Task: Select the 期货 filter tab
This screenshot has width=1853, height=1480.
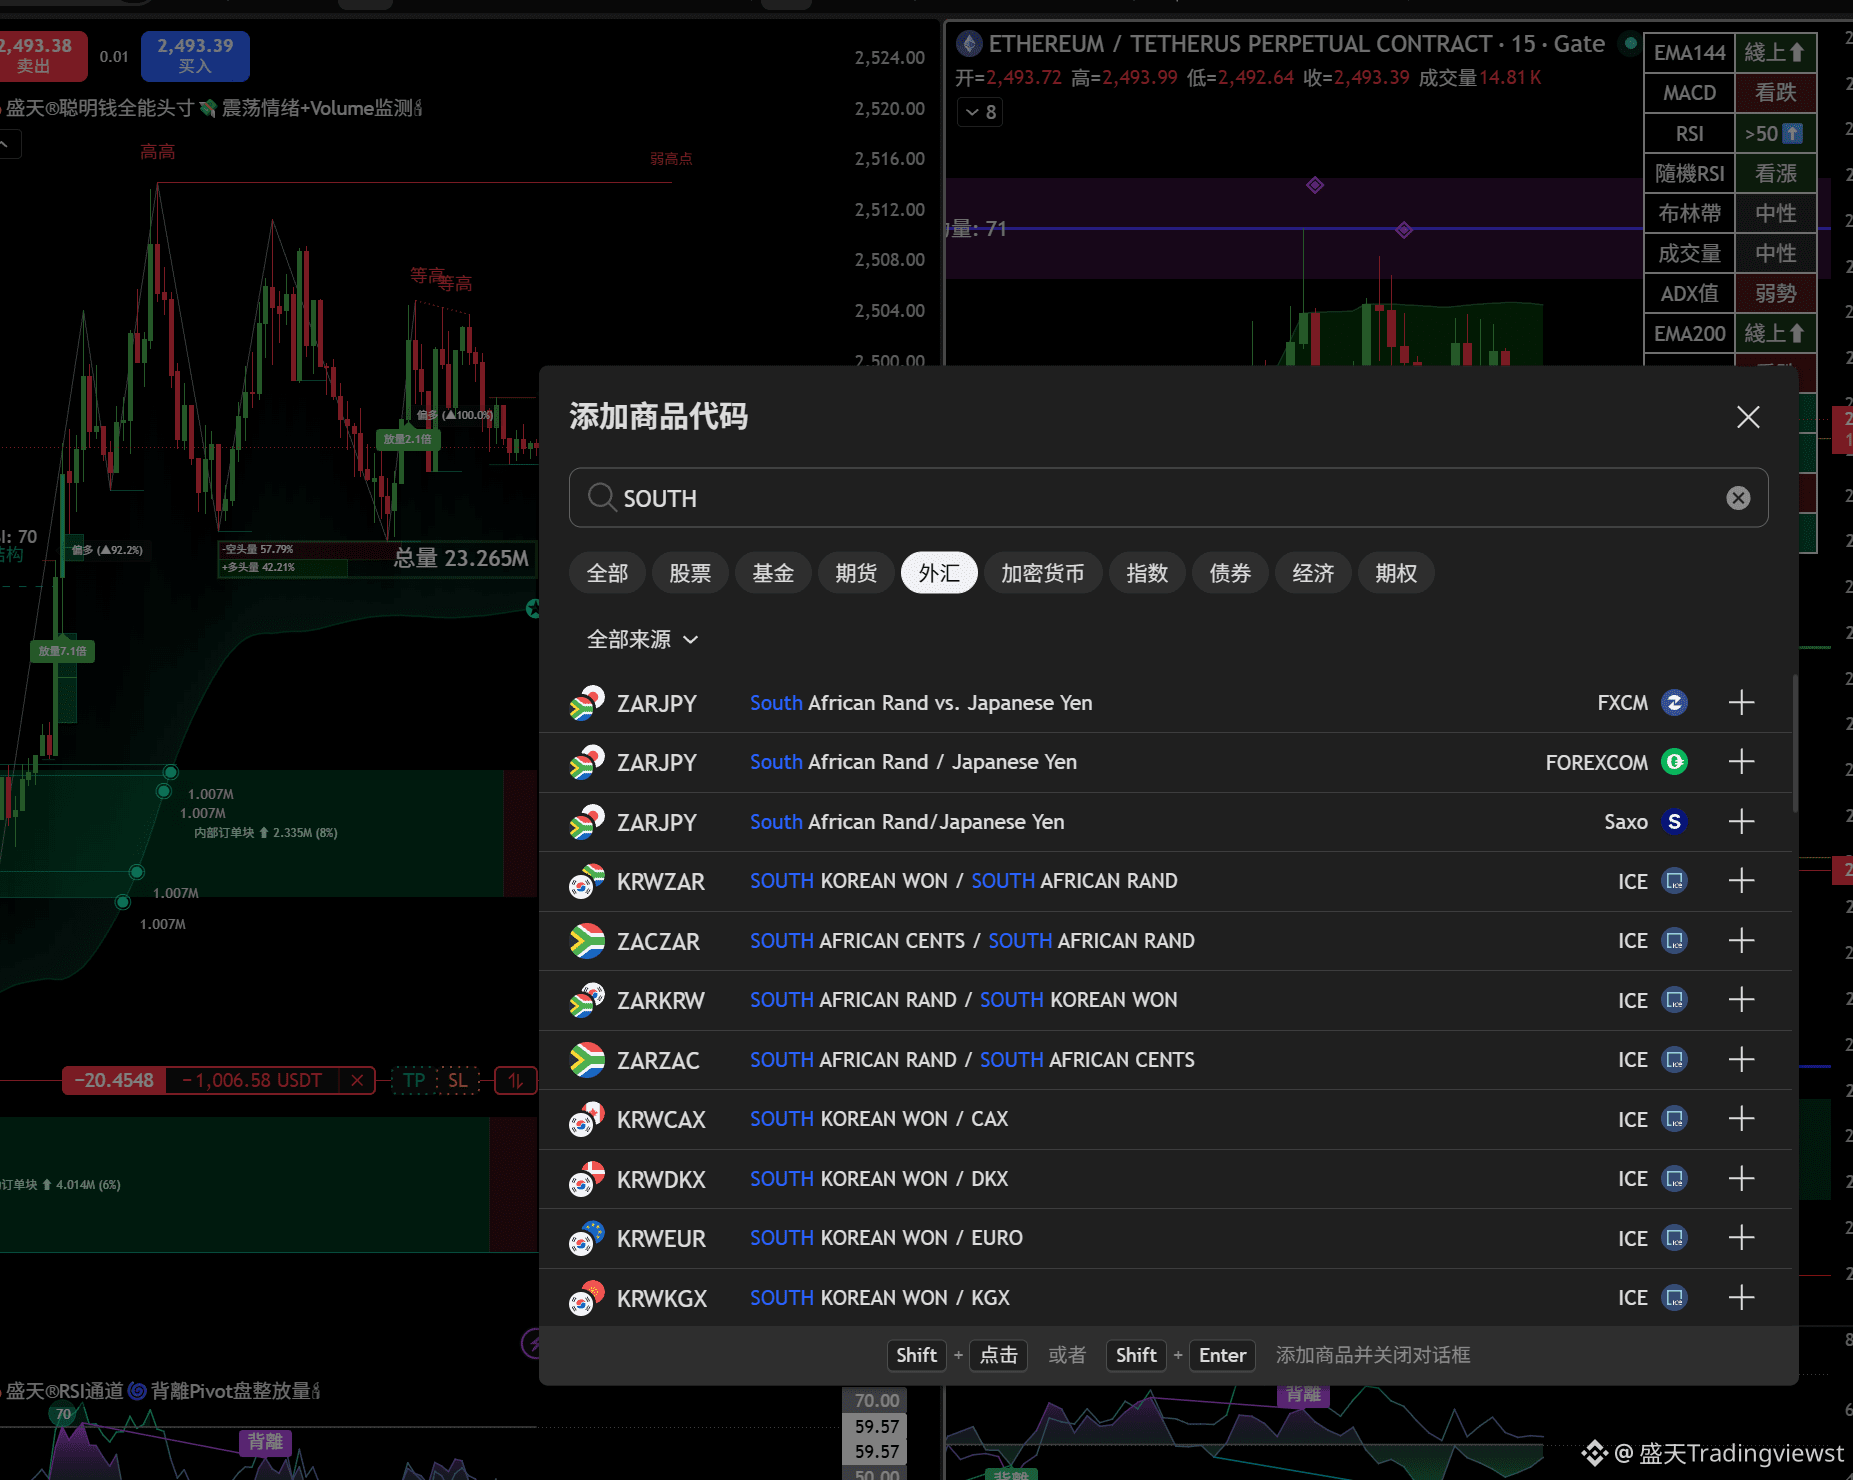Action: (x=856, y=573)
